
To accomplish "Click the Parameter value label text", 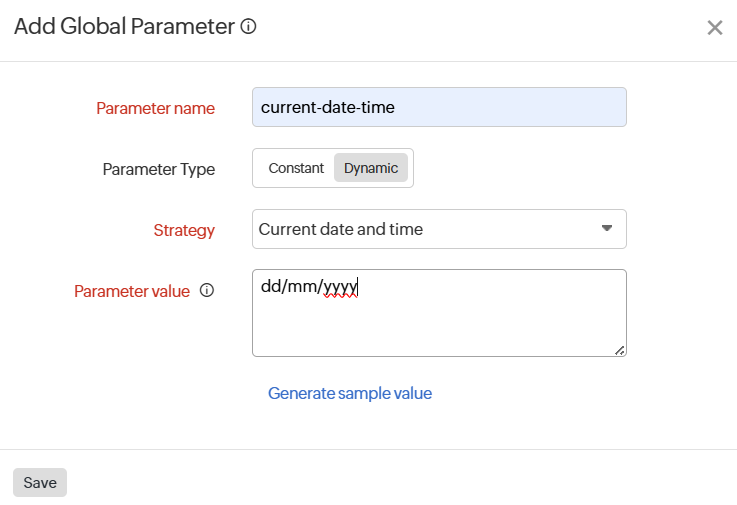I will click(132, 291).
